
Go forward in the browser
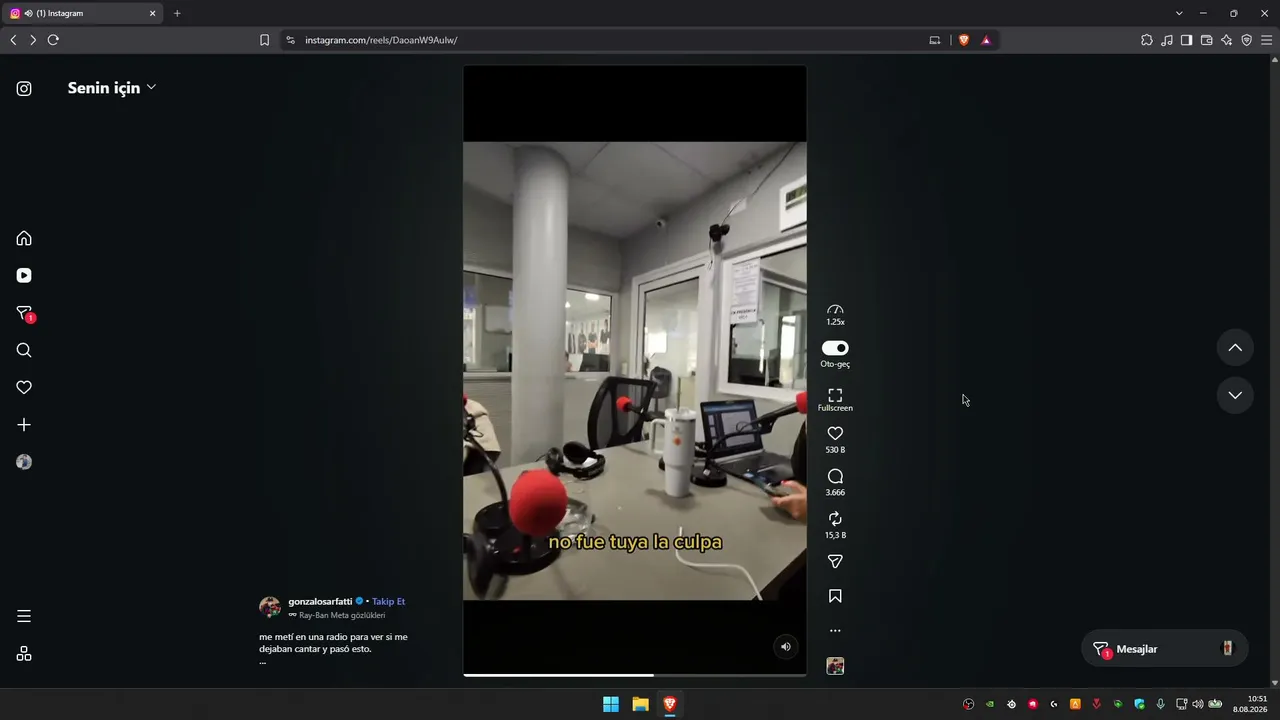pyautogui.click(x=33, y=40)
